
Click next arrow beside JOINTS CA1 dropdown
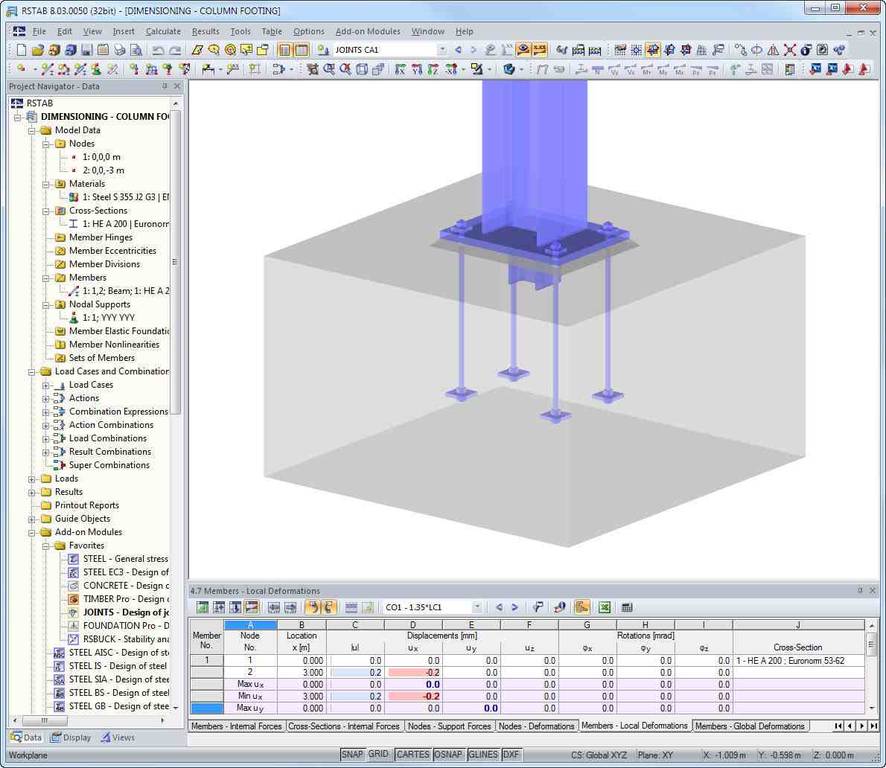473,50
